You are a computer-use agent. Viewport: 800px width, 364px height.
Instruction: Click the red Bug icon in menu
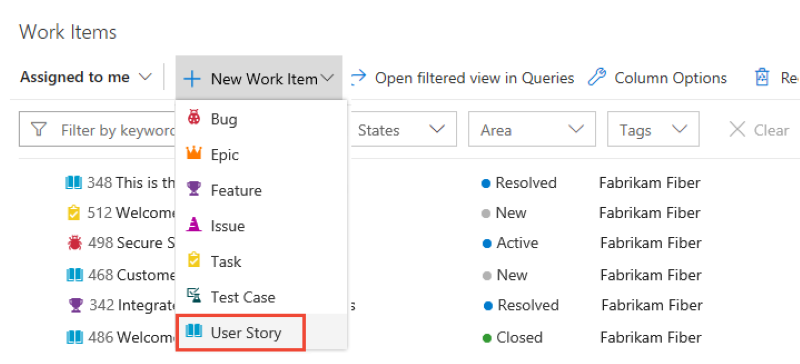point(194,118)
